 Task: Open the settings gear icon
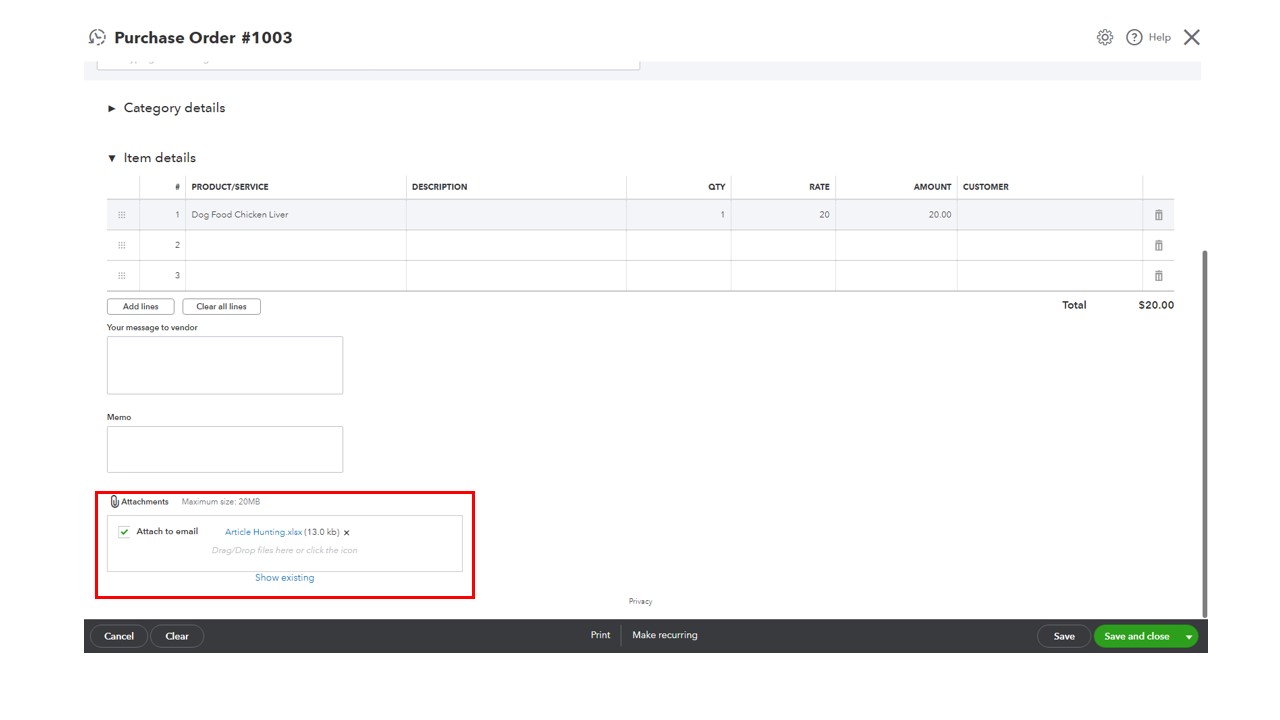1104,37
